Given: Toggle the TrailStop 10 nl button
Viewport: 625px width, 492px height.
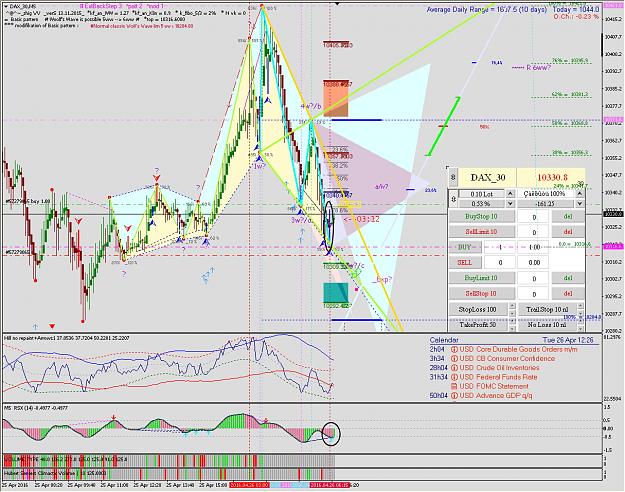Looking at the screenshot, I should (x=547, y=309).
